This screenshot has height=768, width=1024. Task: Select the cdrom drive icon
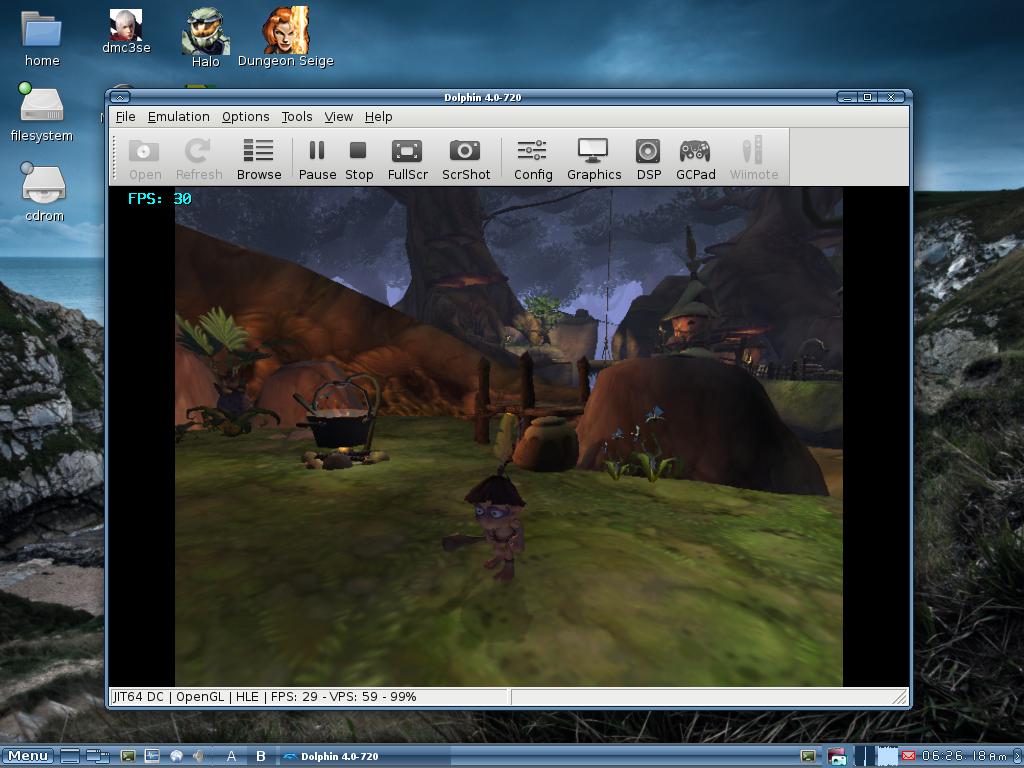click(44, 192)
